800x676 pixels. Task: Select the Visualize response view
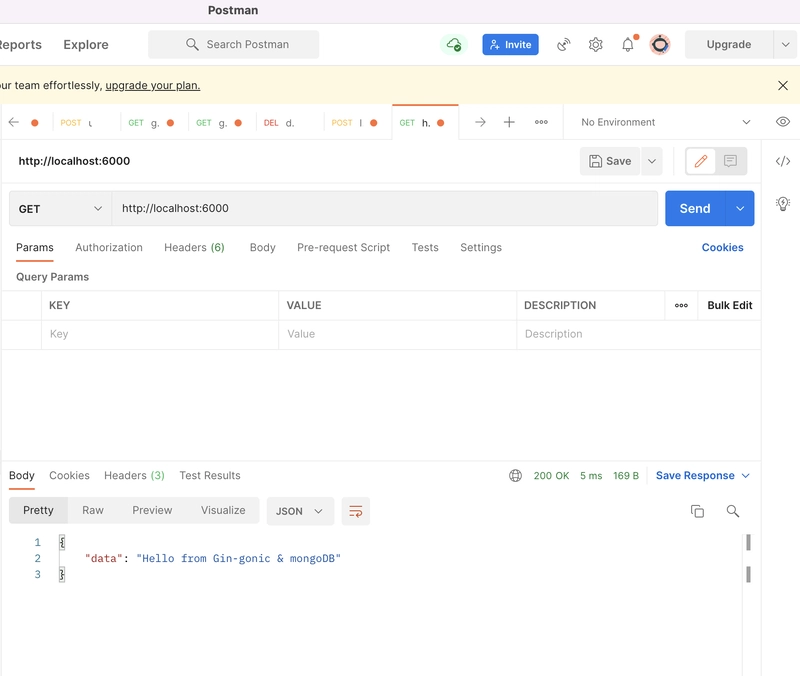point(223,511)
